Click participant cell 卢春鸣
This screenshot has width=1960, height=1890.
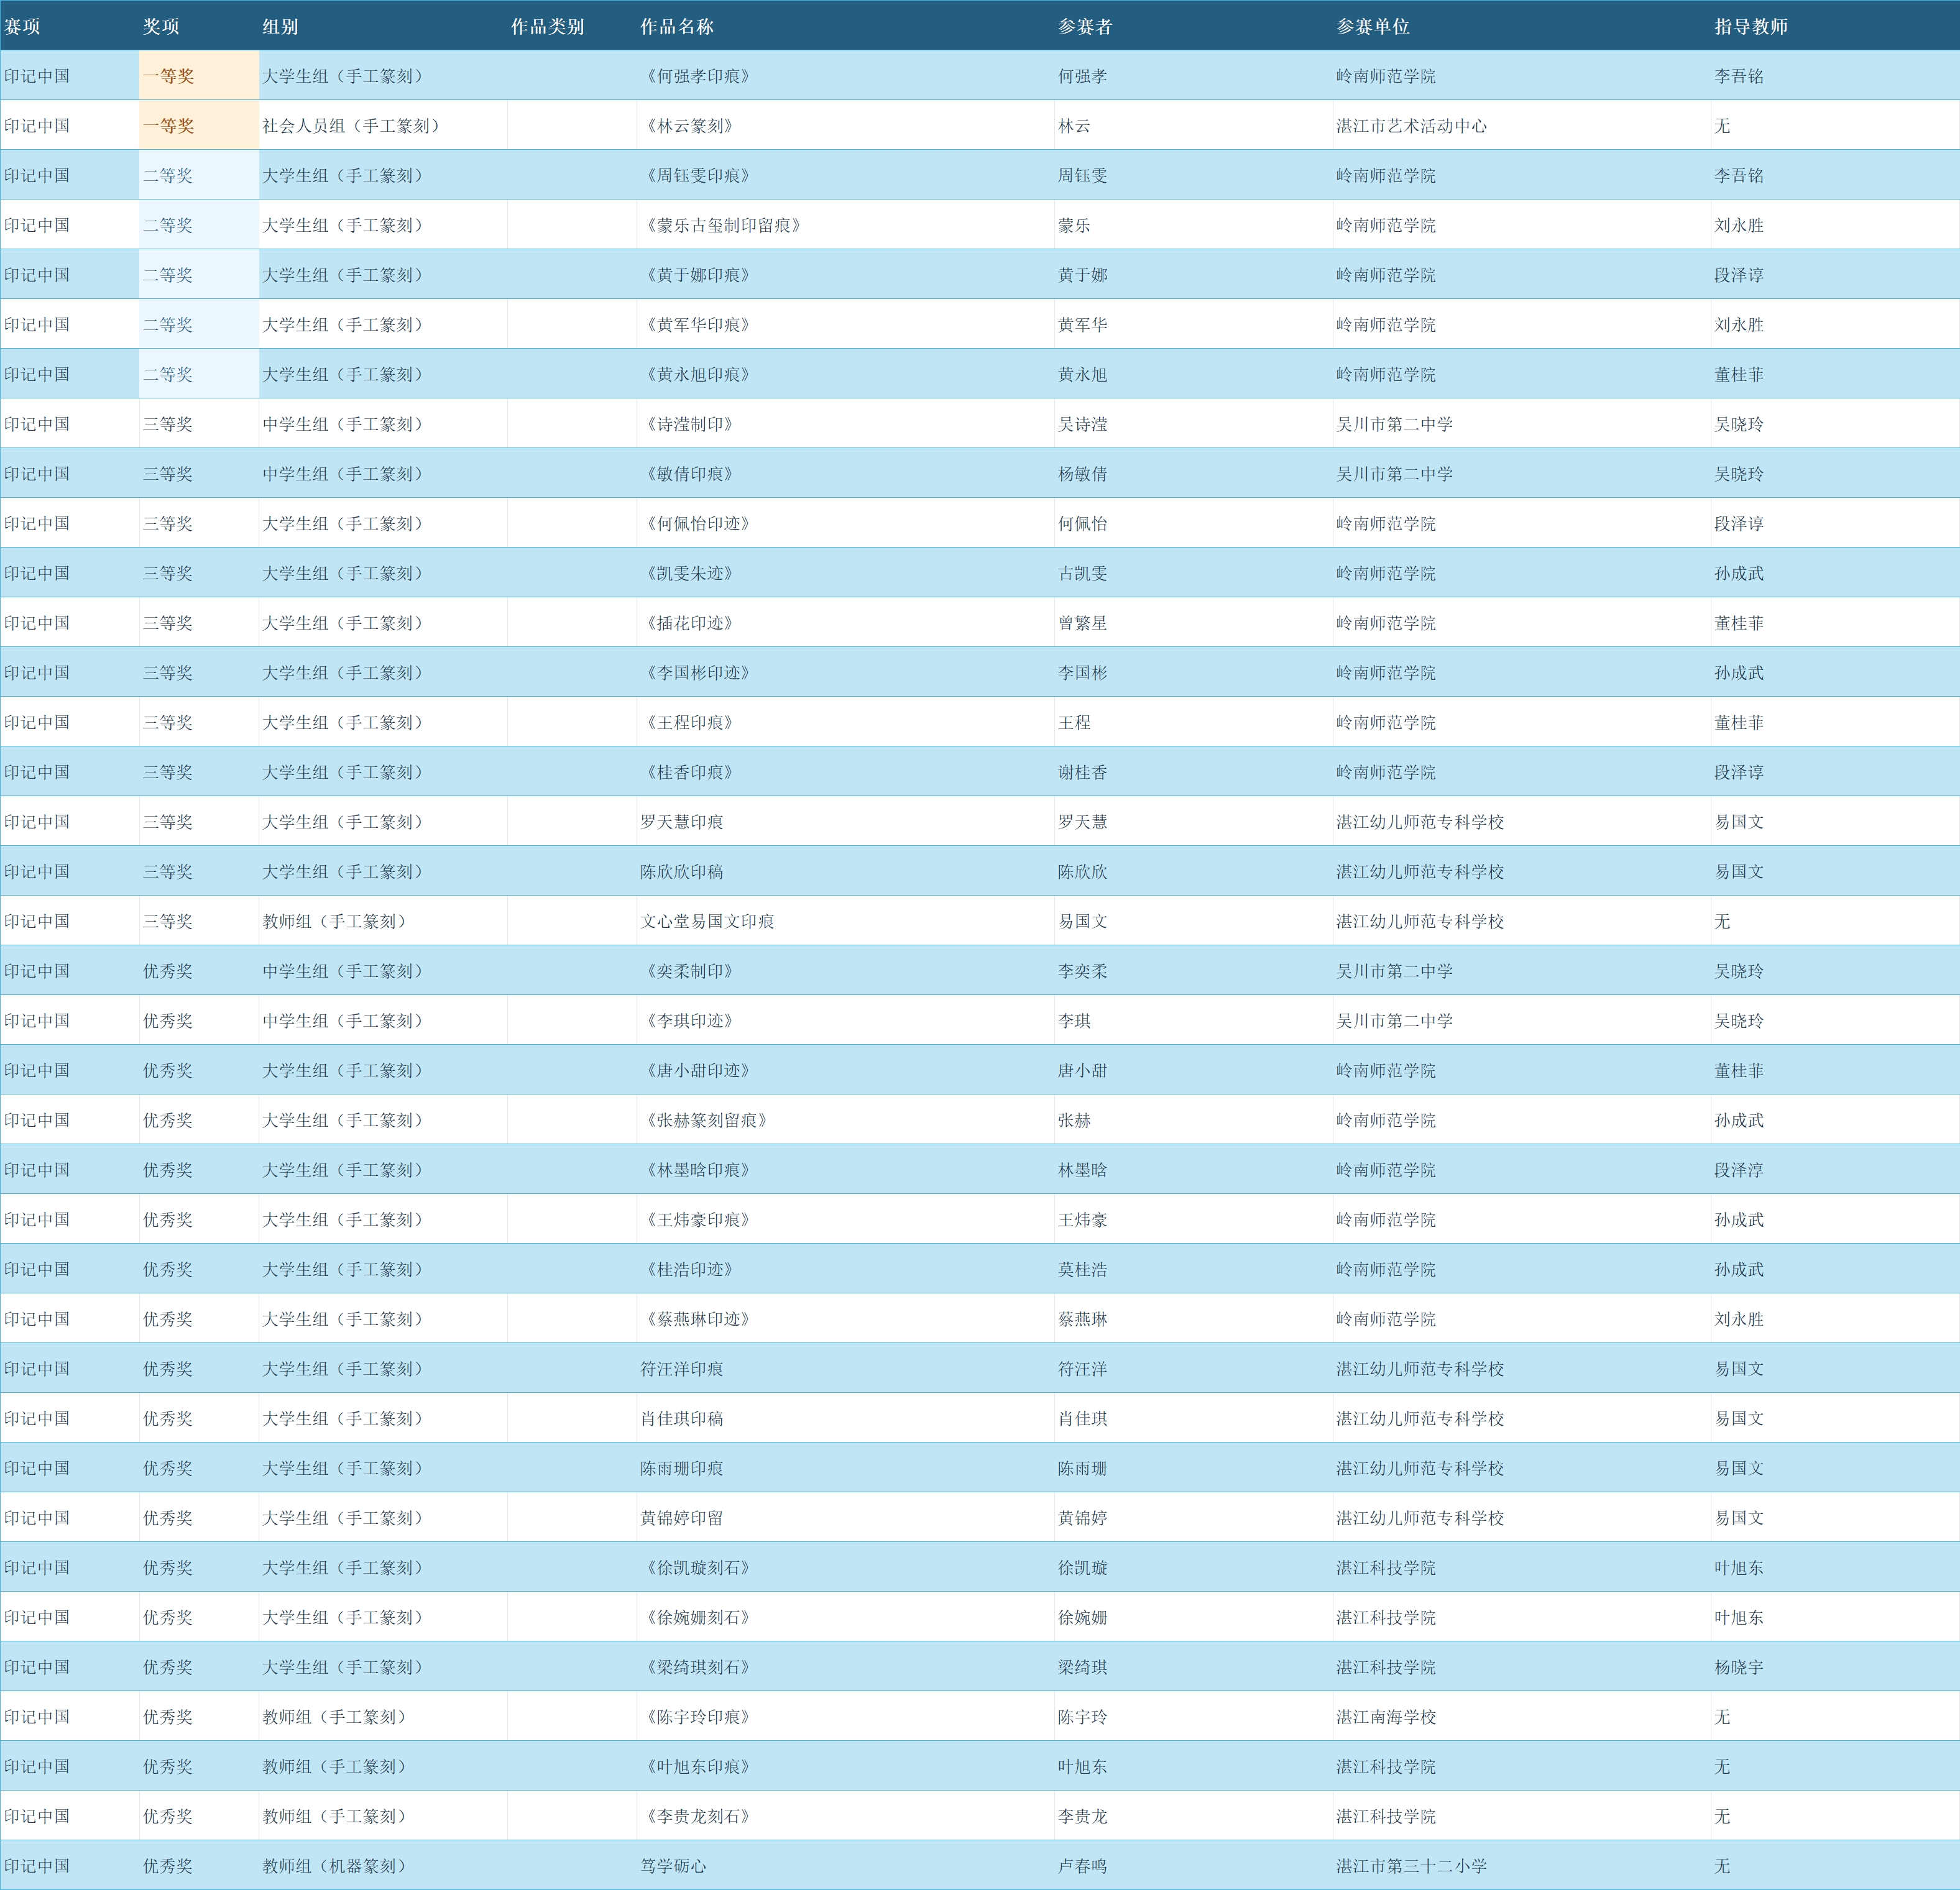(1194, 1866)
